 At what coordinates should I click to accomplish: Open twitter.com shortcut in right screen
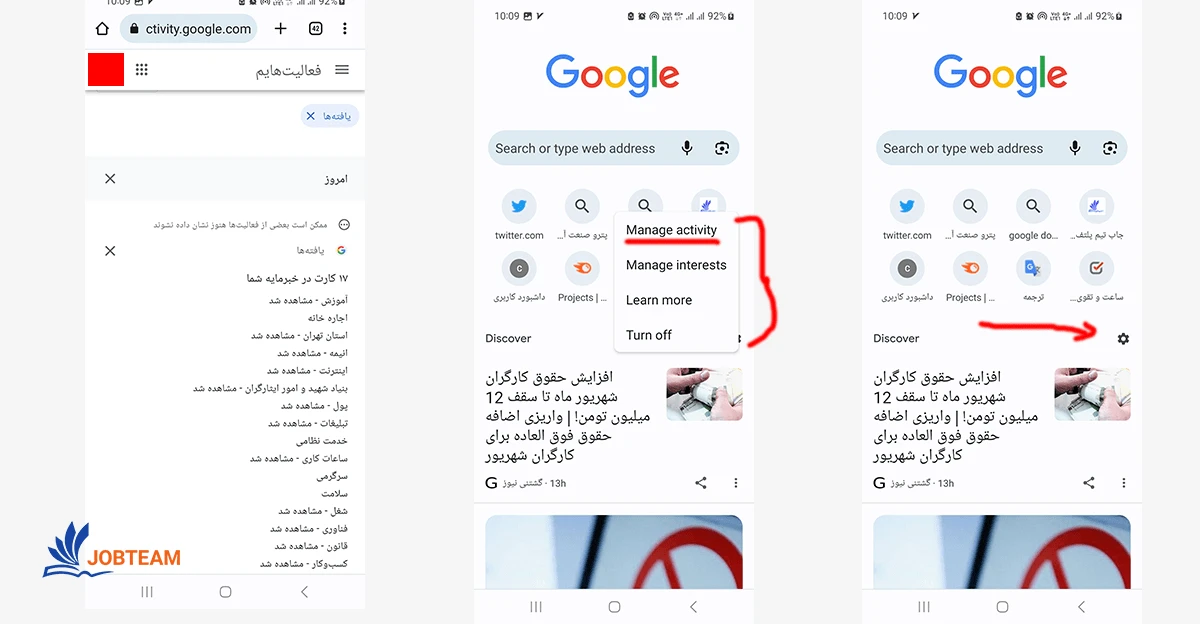click(907, 216)
